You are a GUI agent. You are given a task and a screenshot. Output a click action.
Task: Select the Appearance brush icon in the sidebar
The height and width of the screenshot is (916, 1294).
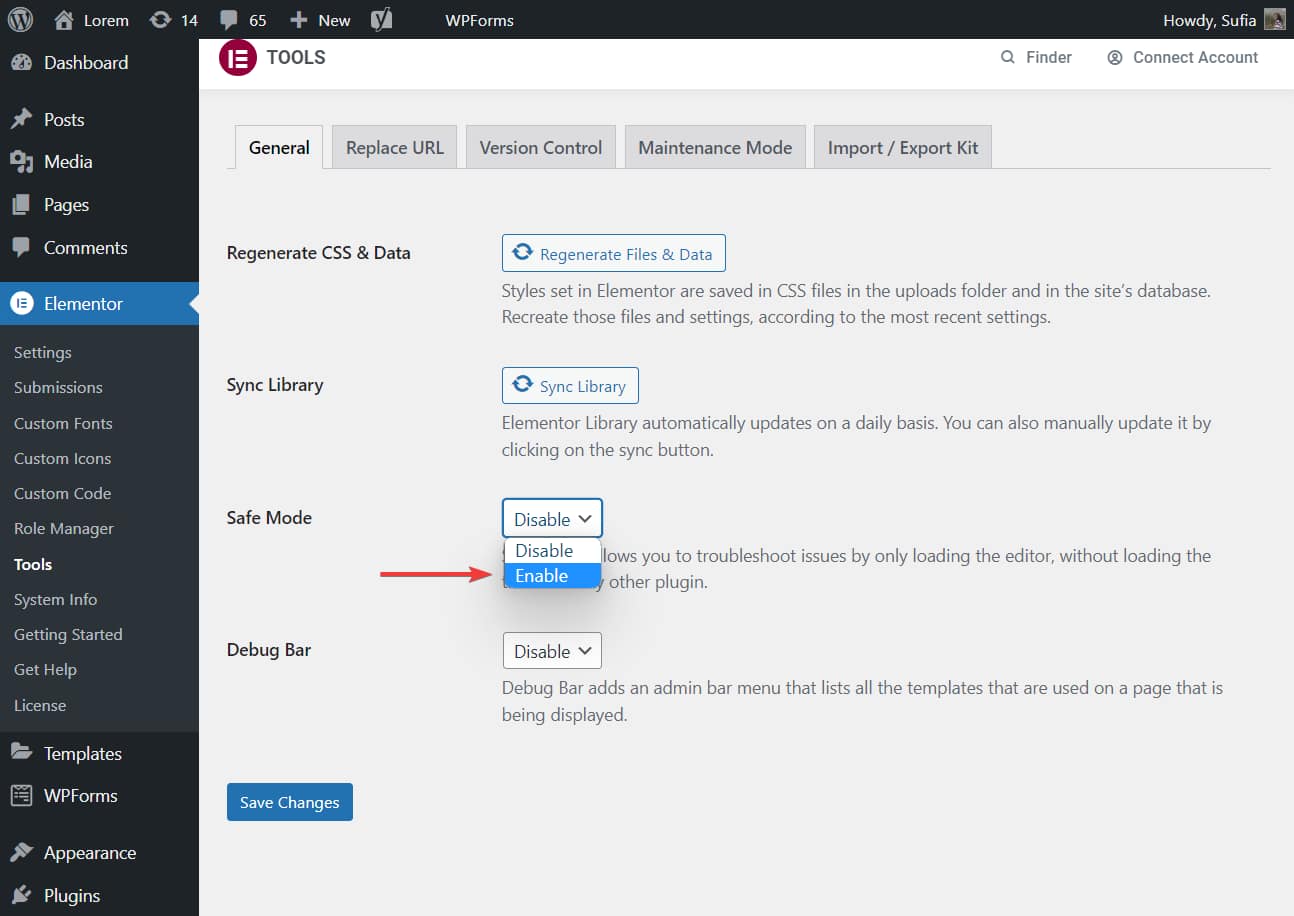22,852
